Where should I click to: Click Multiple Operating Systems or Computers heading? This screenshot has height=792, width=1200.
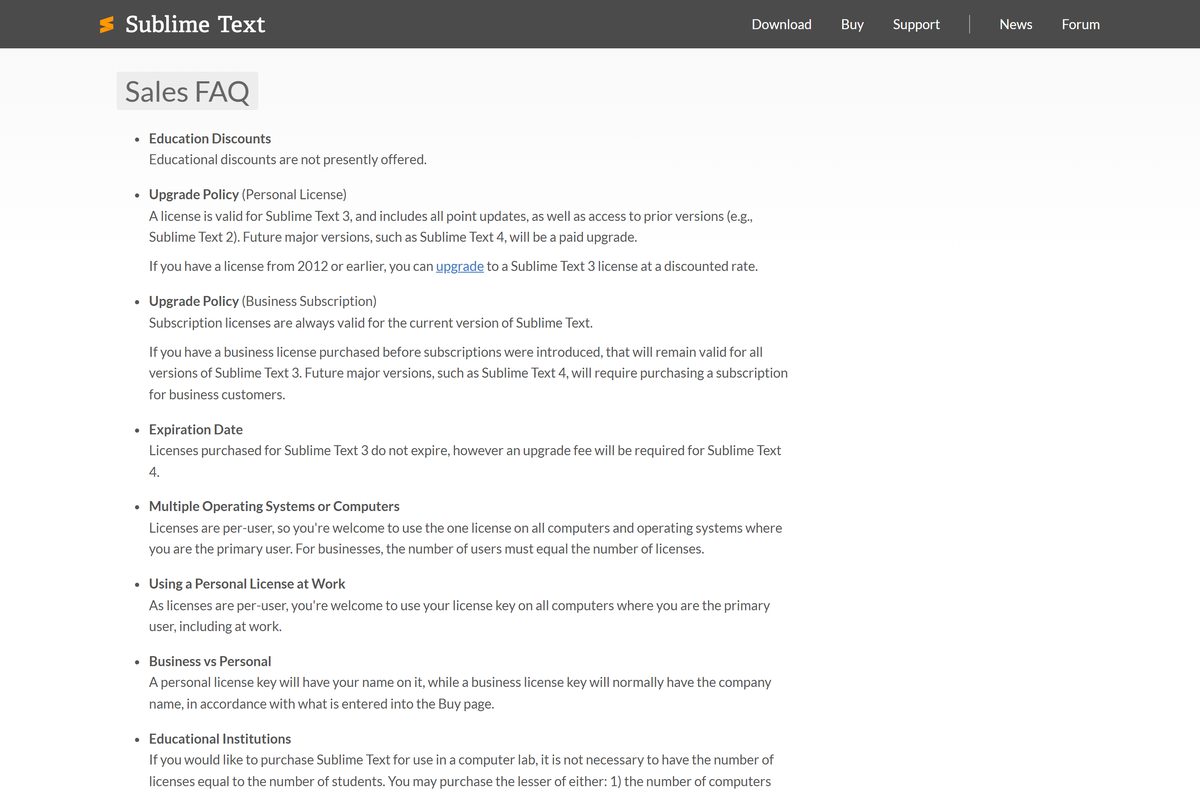click(274, 506)
